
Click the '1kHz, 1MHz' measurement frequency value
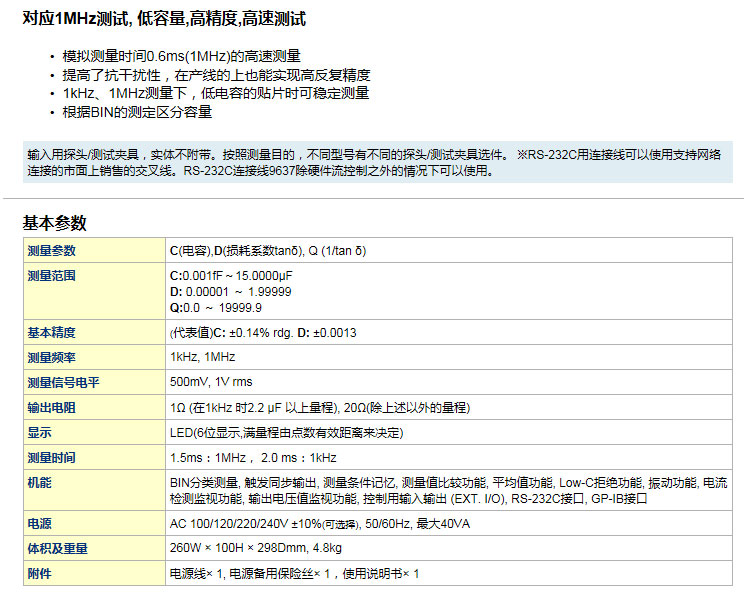[202, 357]
